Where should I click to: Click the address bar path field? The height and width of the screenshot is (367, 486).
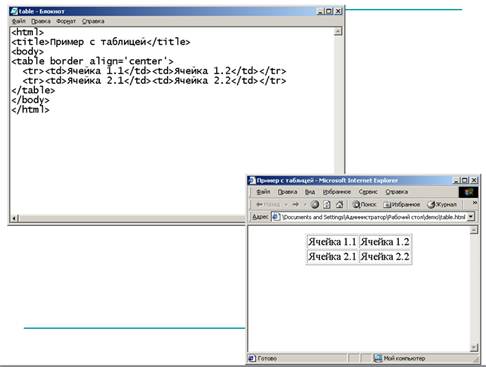373,217
